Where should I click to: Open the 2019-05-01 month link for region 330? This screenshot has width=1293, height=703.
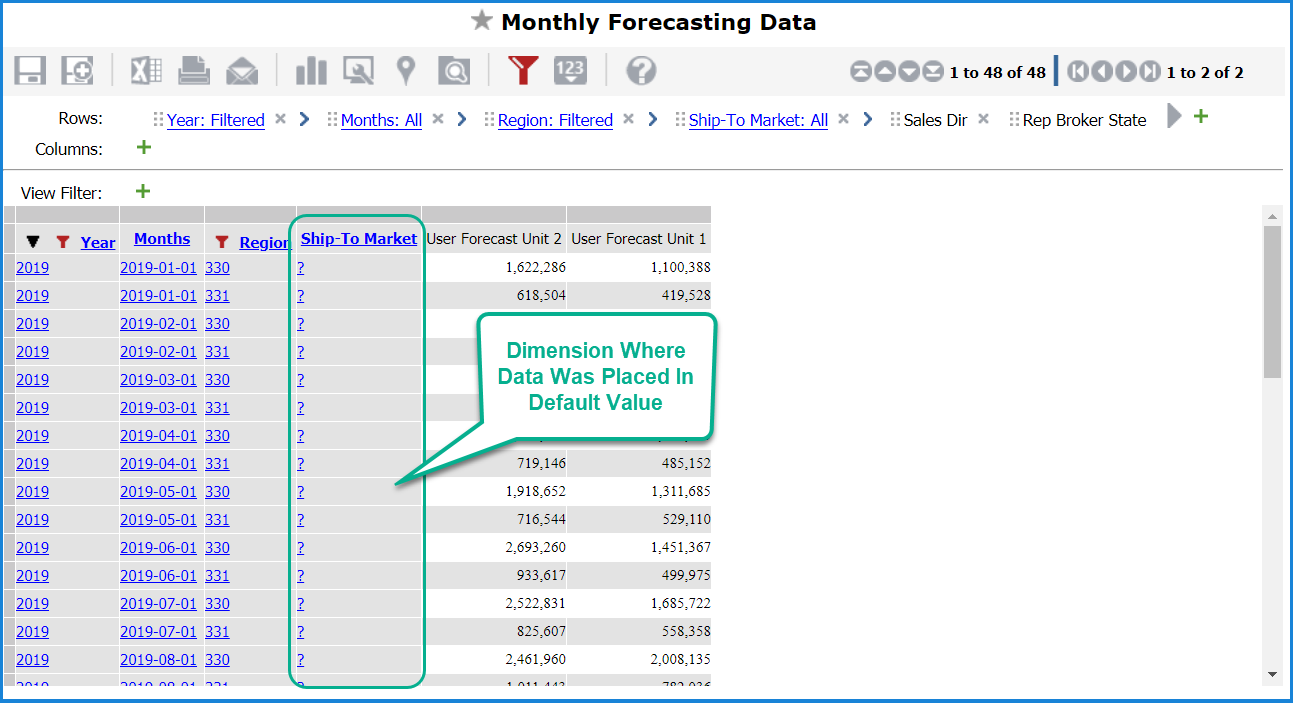tap(159, 492)
